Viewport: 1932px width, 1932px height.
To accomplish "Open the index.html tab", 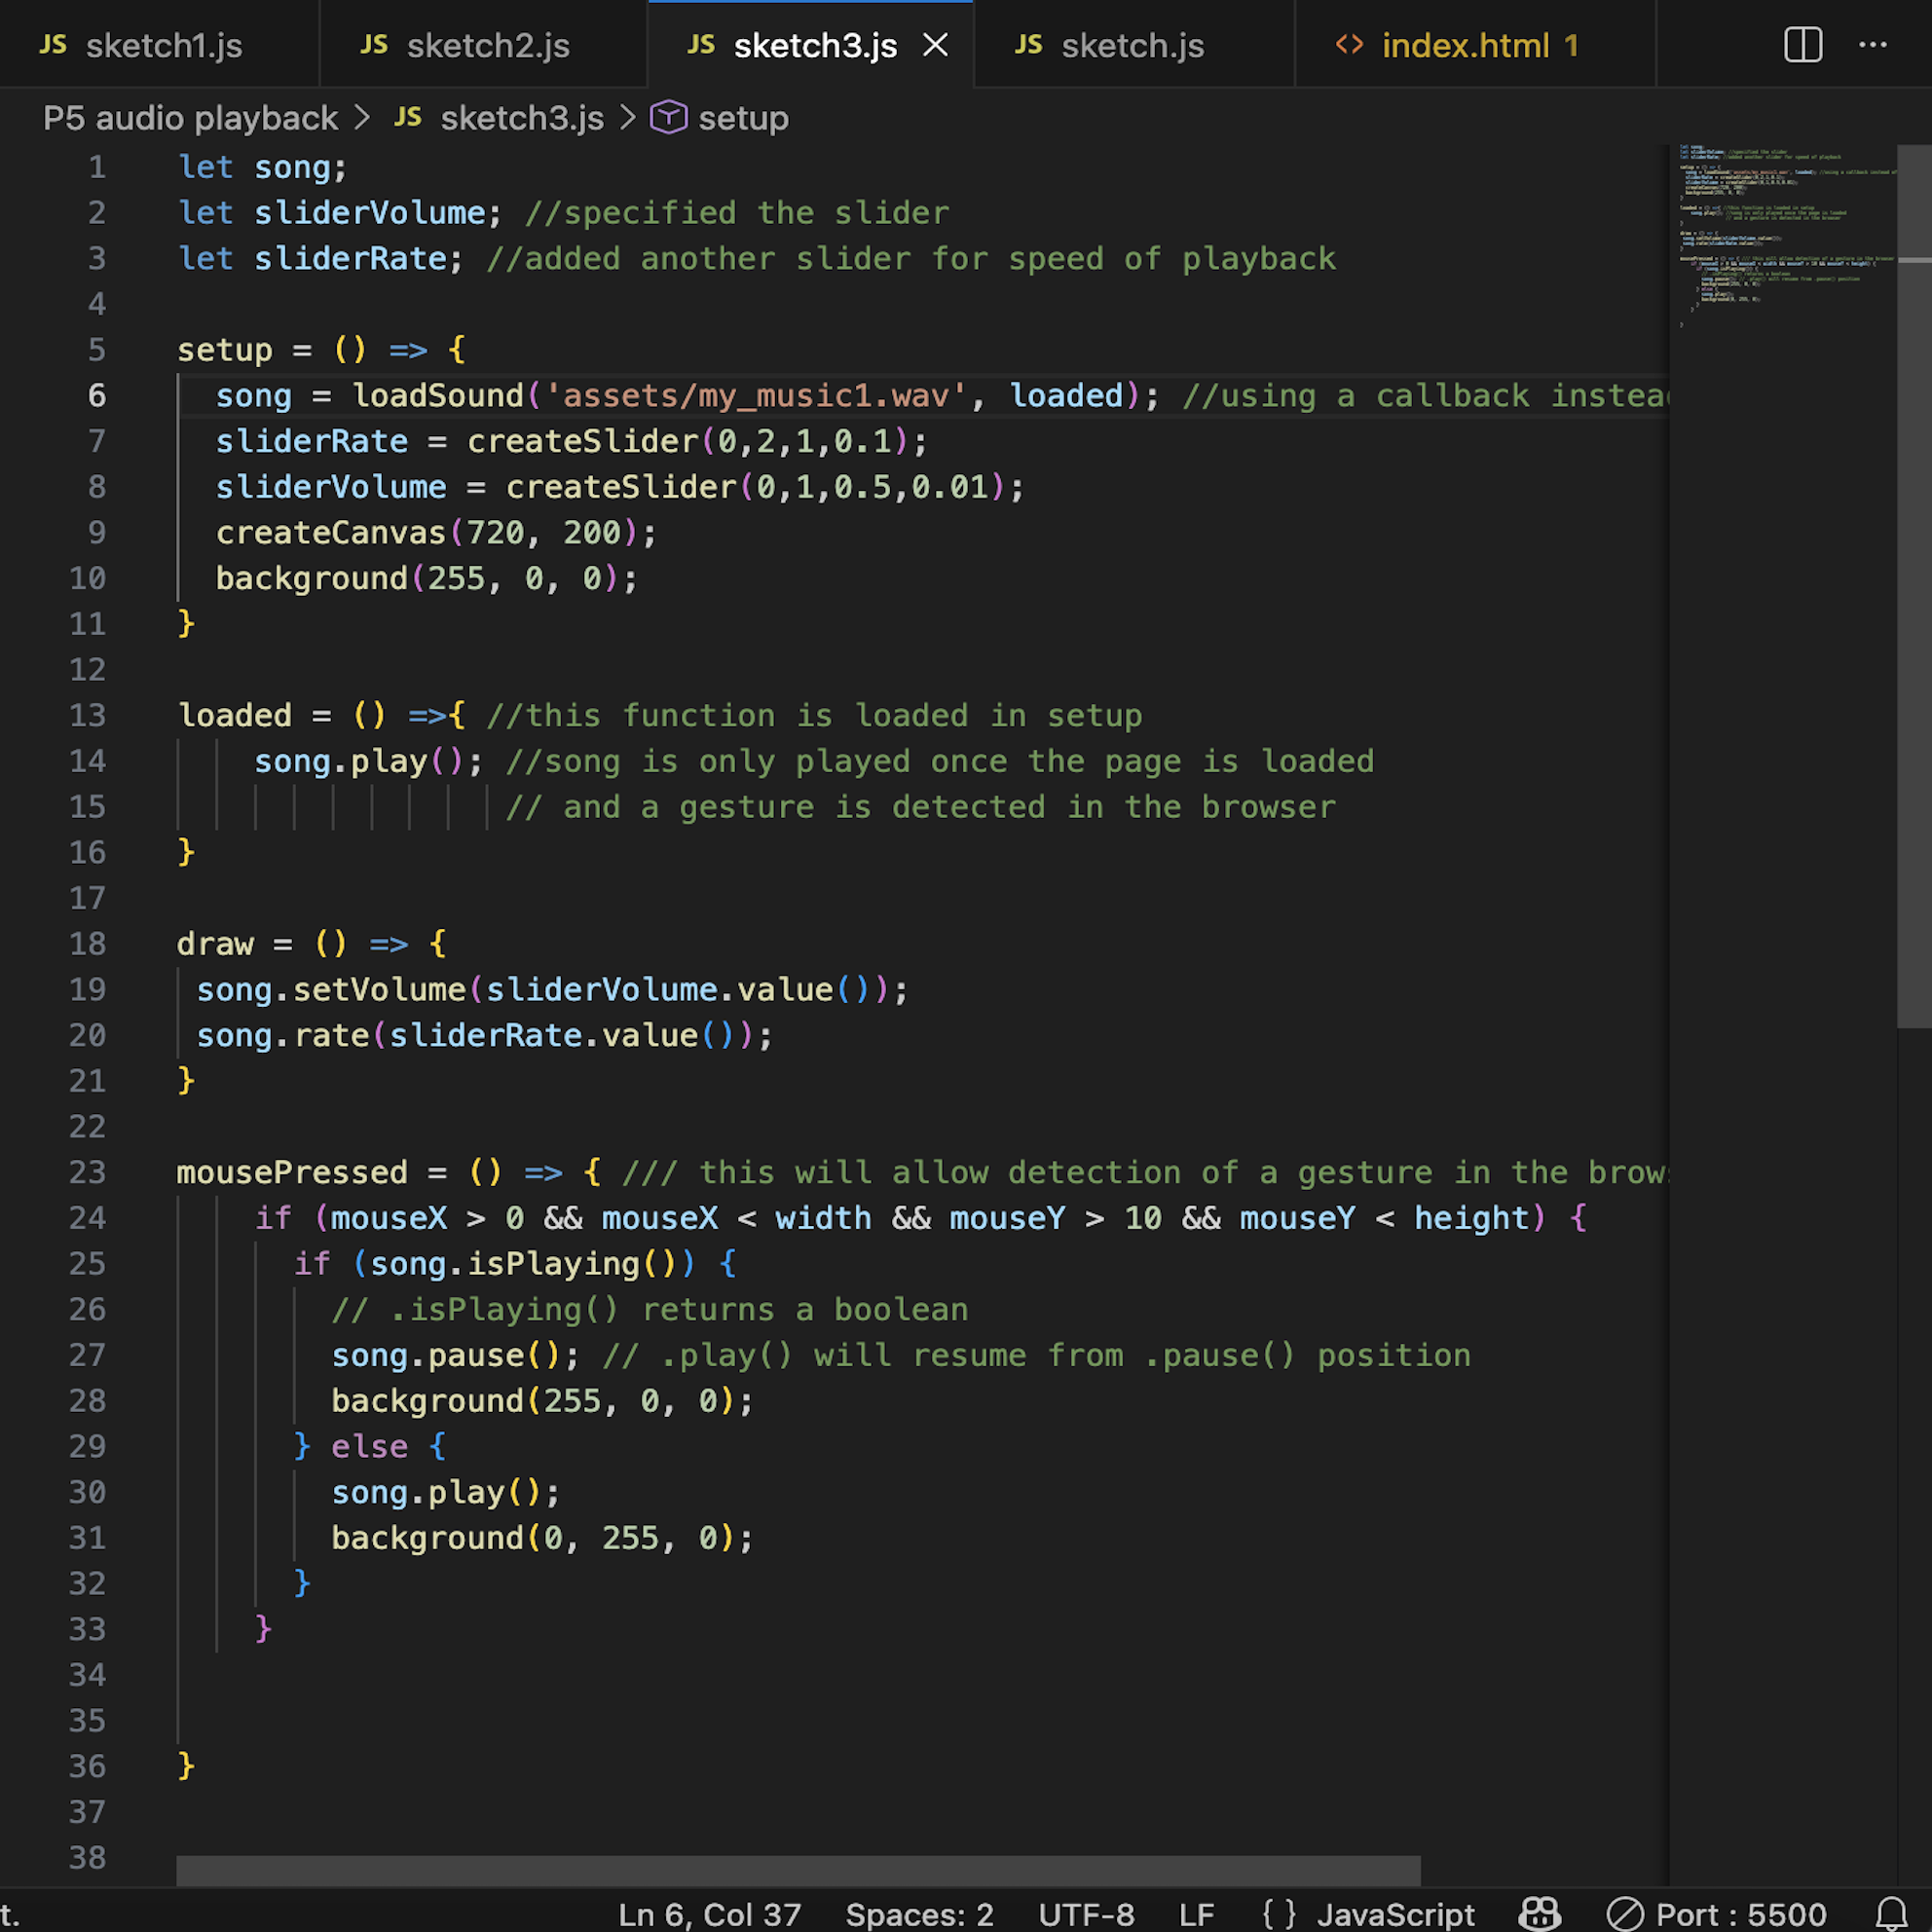I will (x=1476, y=45).
